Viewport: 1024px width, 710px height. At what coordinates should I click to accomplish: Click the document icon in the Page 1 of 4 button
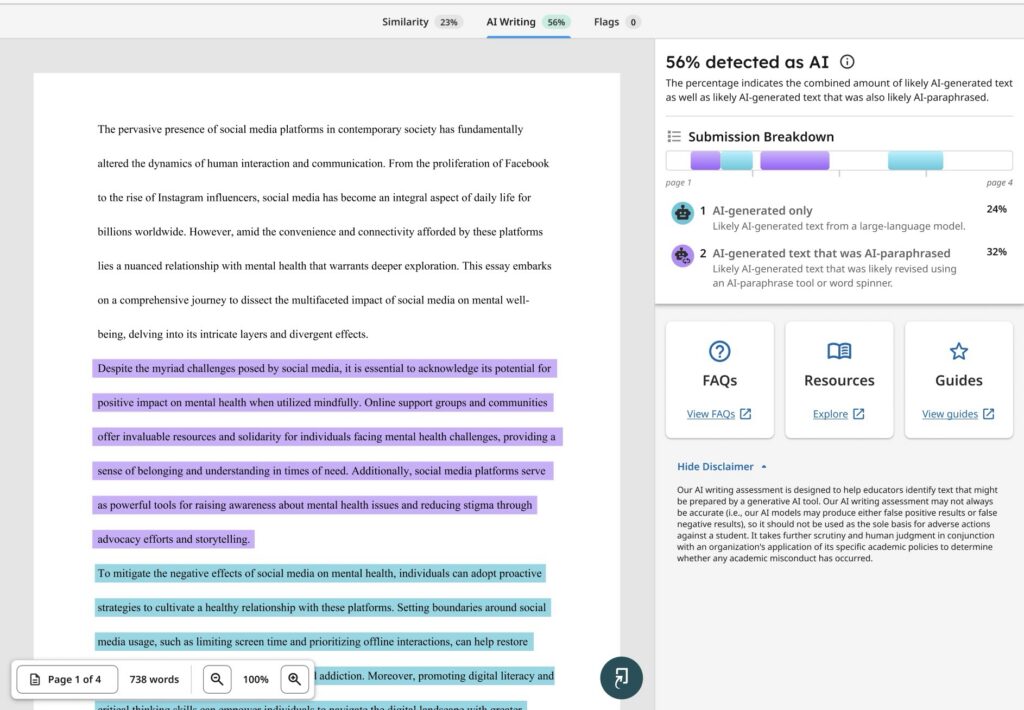35,679
